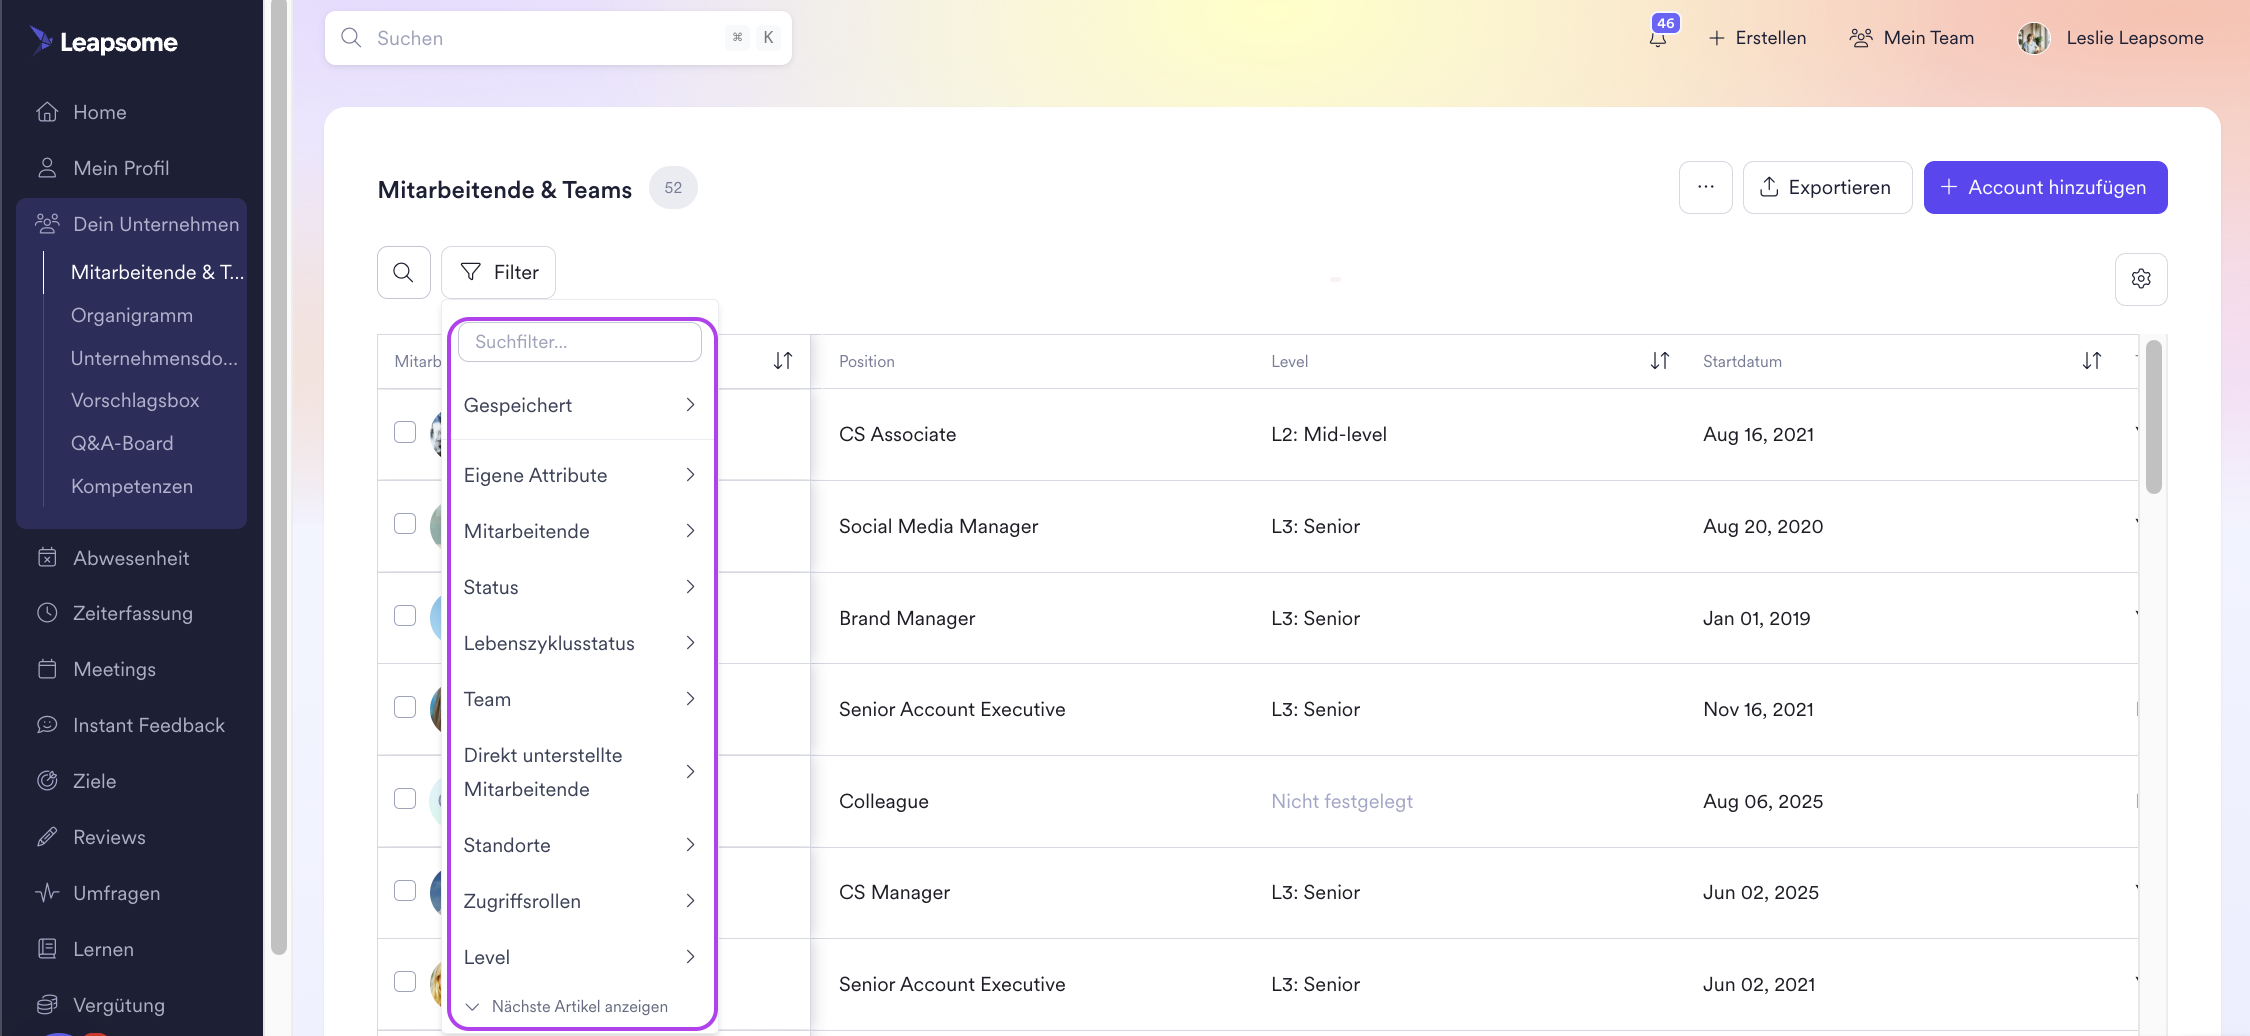The width and height of the screenshot is (2250, 1036).
Task: Open table settings gear icon
Action: (2140, 279)
